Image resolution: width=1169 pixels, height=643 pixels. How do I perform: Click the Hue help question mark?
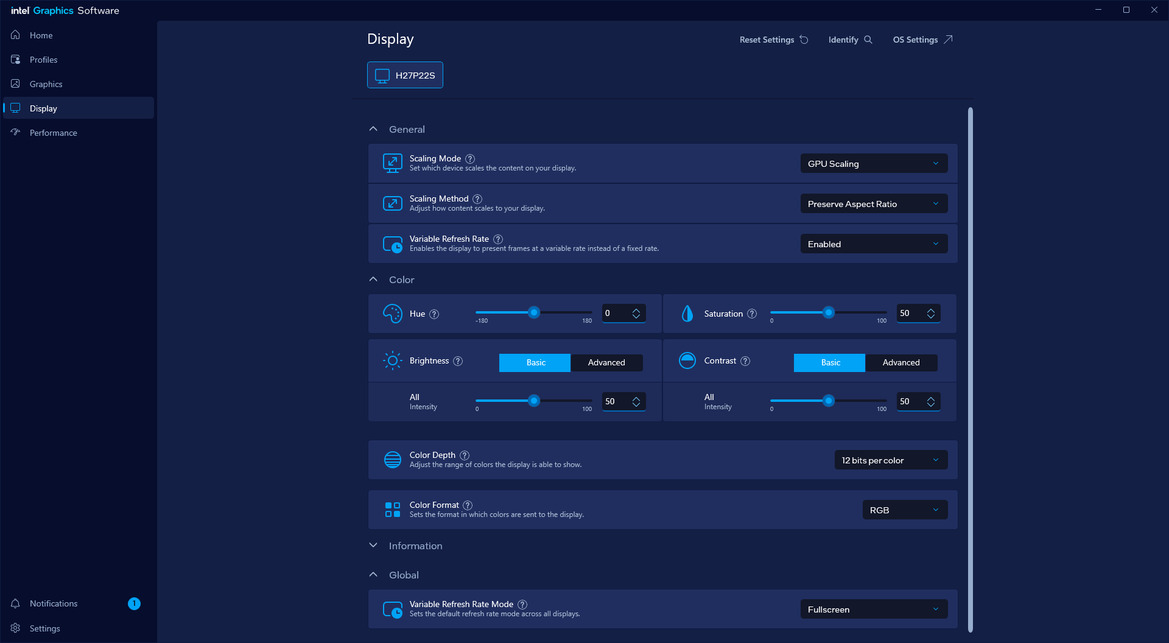(434, 314)
